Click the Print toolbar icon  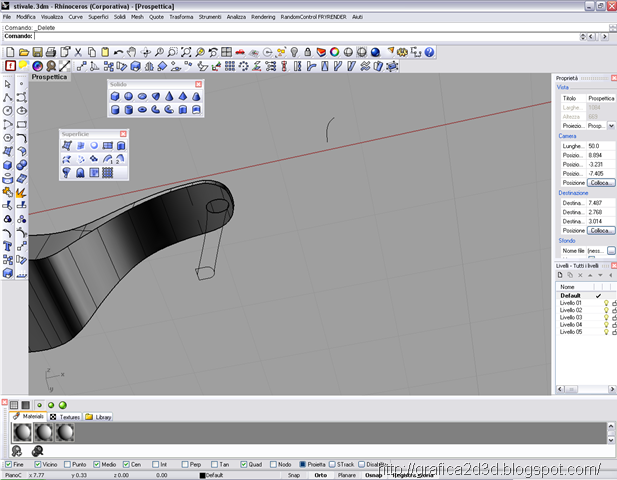pyautogui.click(x=51, y=52)
